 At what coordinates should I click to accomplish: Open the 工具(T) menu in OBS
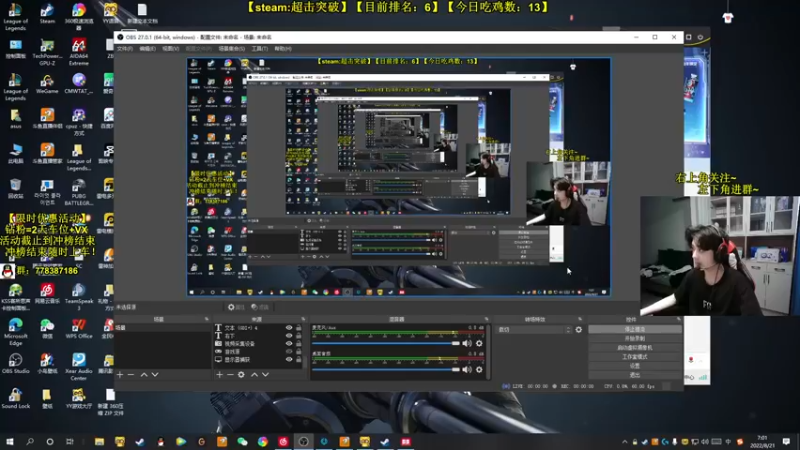coord(260,48)
